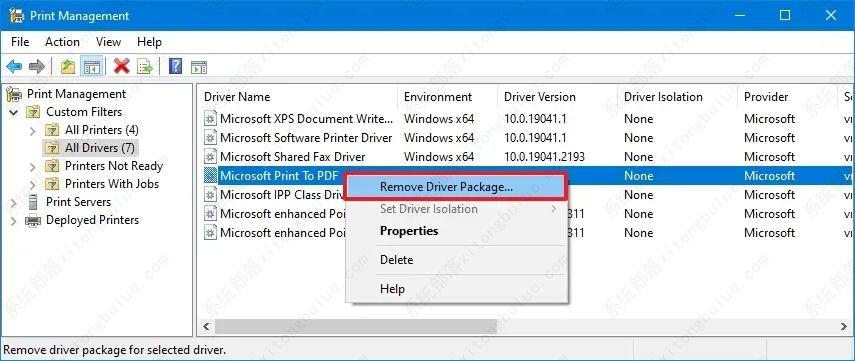Expand the All Printers (4) node
The width and height of the screenshot is (855, 361).
click(32, 130)
